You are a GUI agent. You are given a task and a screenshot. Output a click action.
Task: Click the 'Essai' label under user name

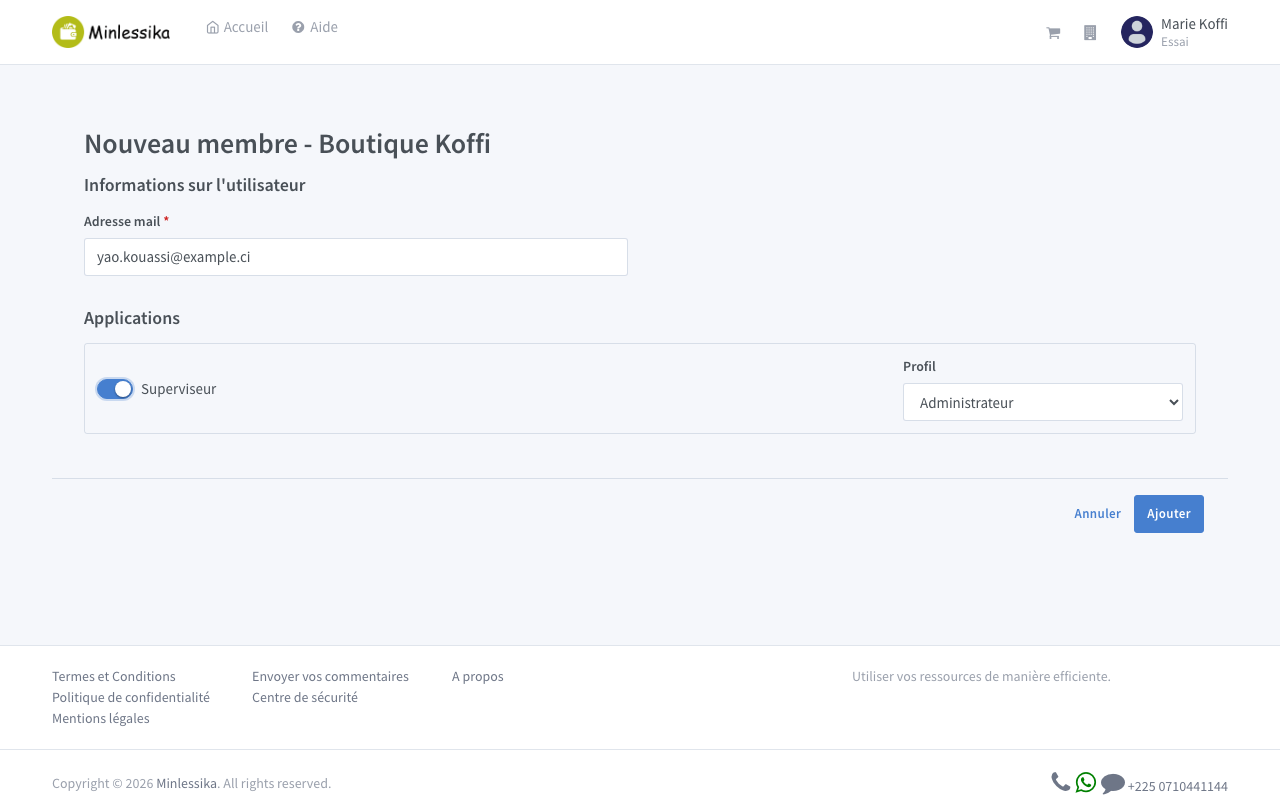coord(1175,42)
